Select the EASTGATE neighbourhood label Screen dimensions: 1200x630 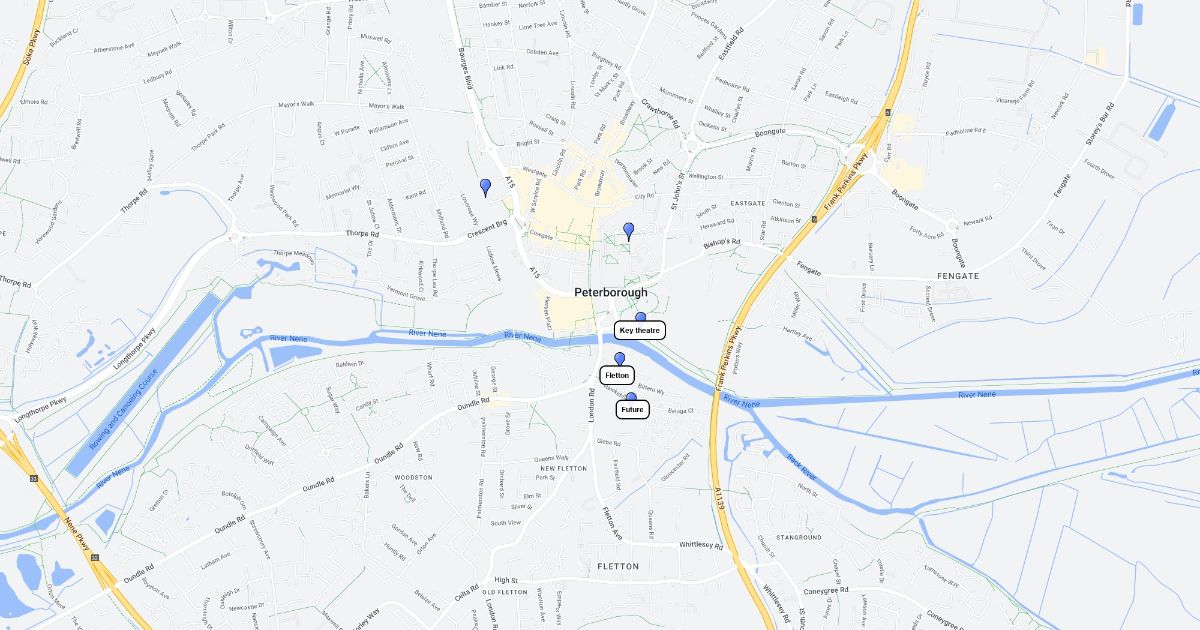point(747,203)
